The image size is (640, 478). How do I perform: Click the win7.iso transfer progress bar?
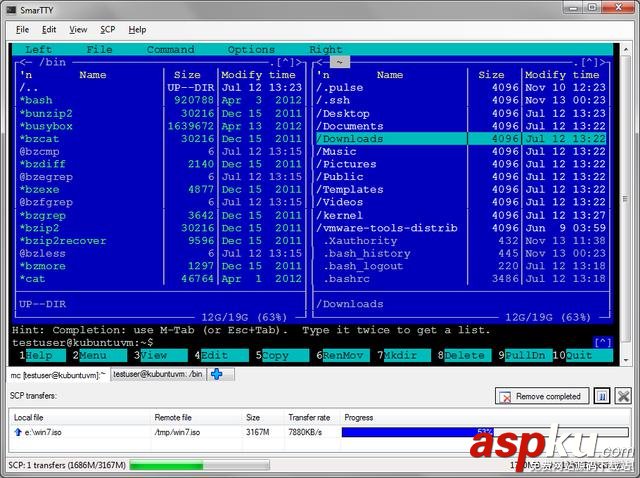pyautogui.click(x=485, y=432)
